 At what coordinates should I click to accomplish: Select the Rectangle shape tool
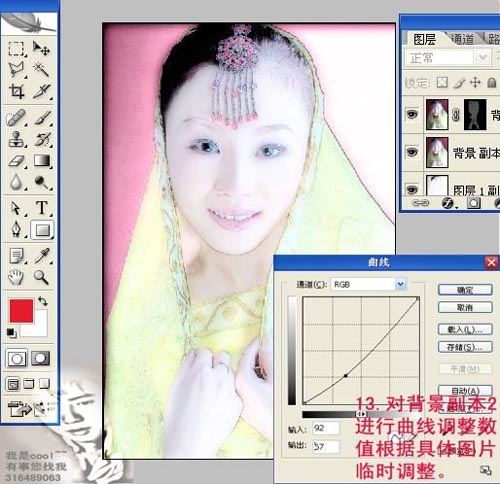coord(42,230)
